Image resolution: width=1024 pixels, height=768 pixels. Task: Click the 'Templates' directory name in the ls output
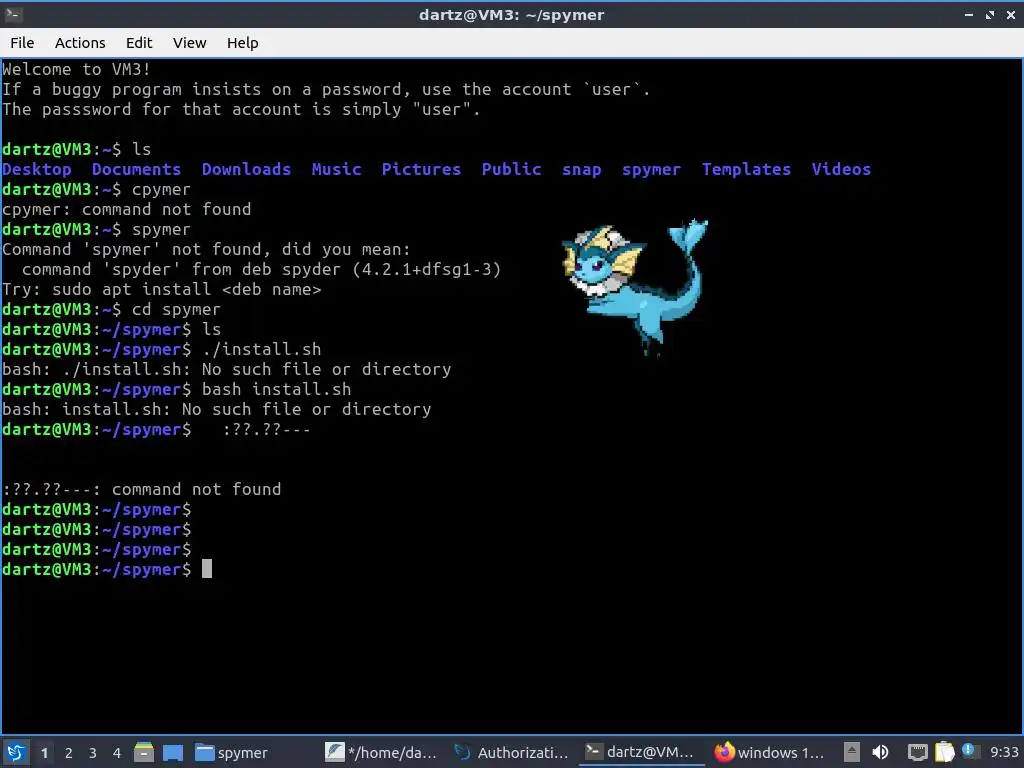[x=746, y=170]
